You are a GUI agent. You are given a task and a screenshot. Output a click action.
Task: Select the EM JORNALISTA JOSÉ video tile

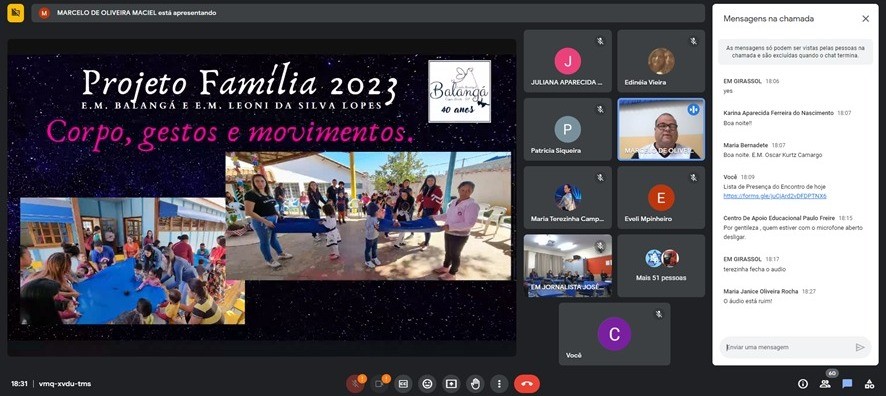tap(567, 266)
